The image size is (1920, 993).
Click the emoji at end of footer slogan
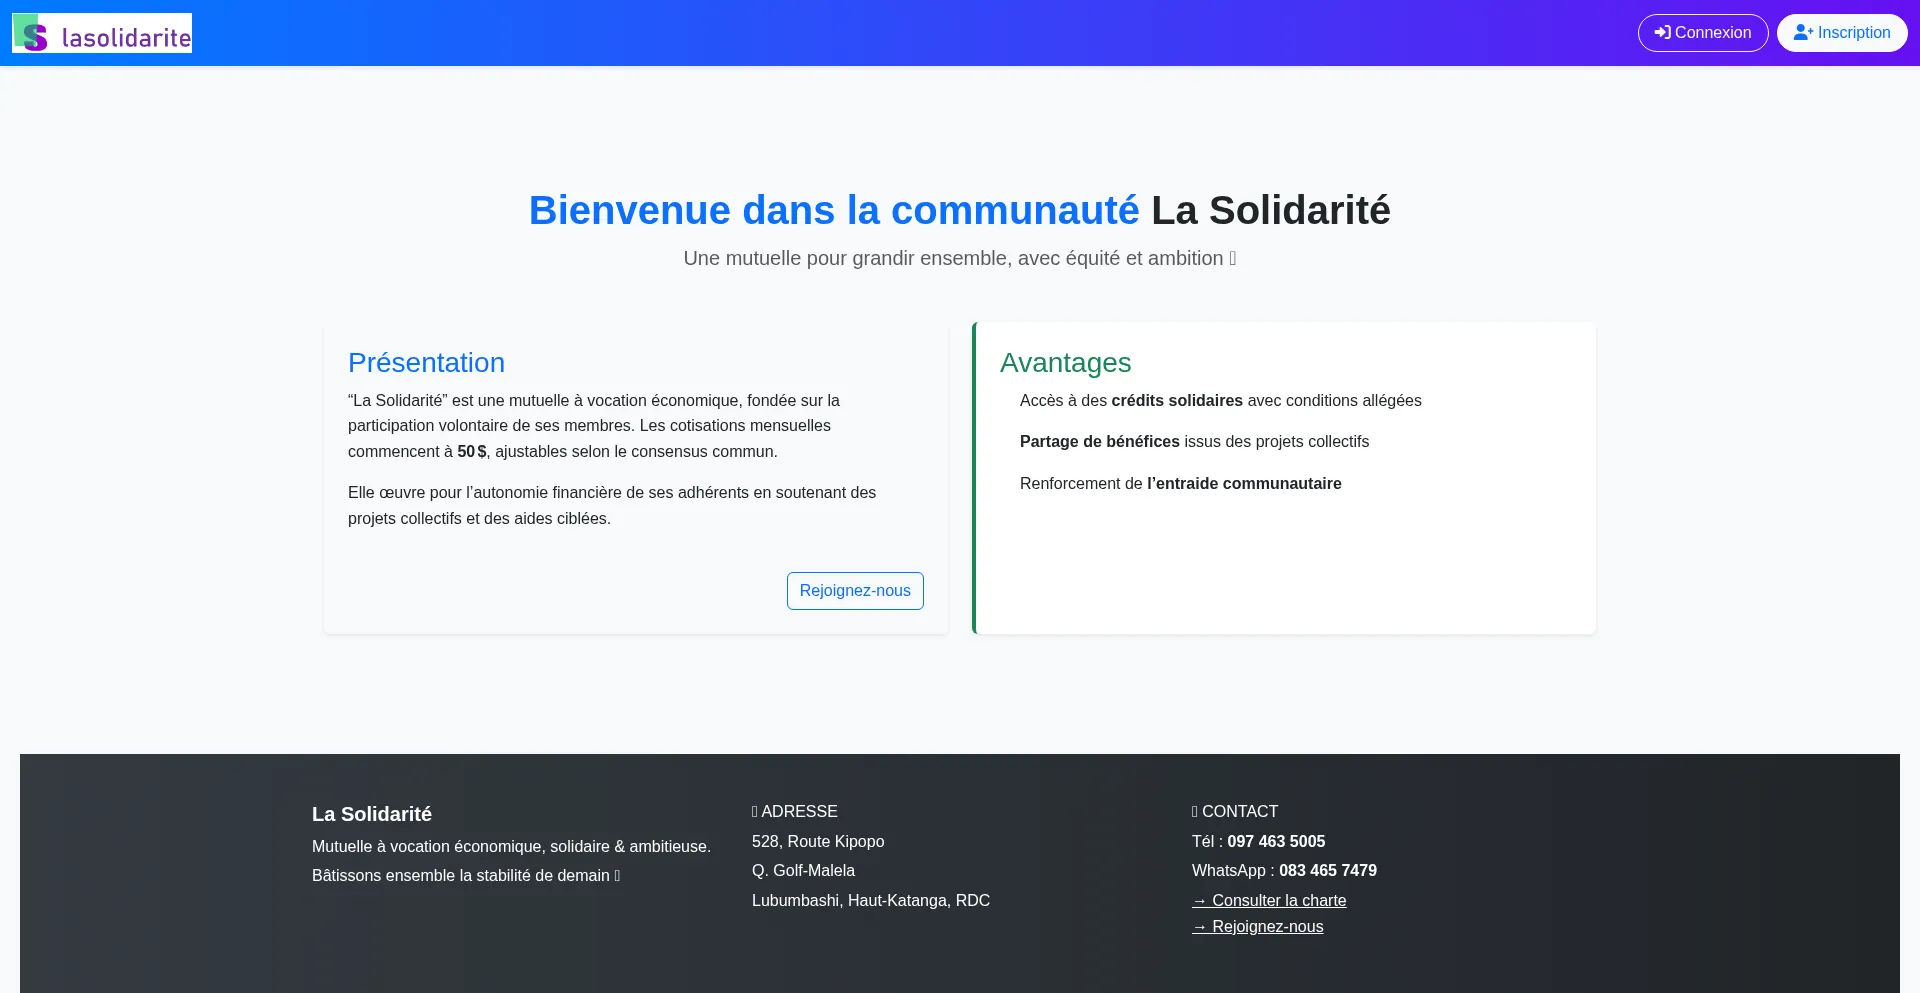(614, 875)
